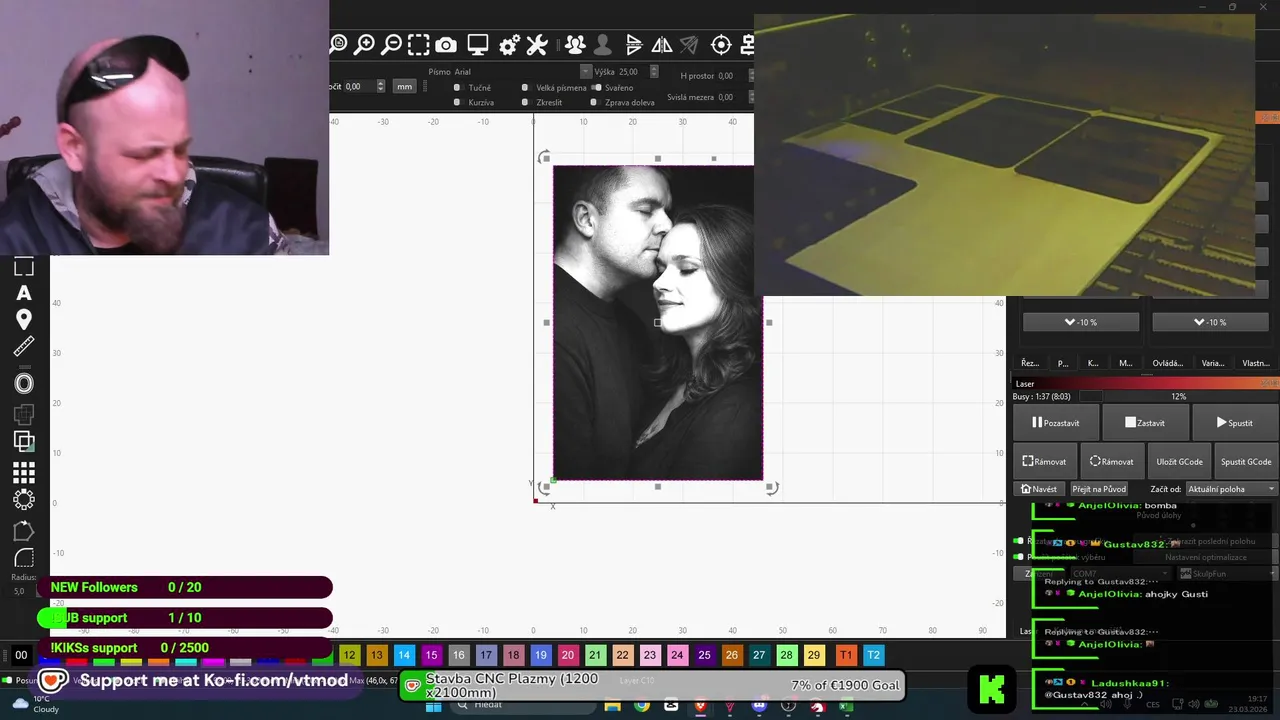The width and height of the screenshot is (1280, 720).
Task: Open the gears settings icon
Action: pos(509,45)
